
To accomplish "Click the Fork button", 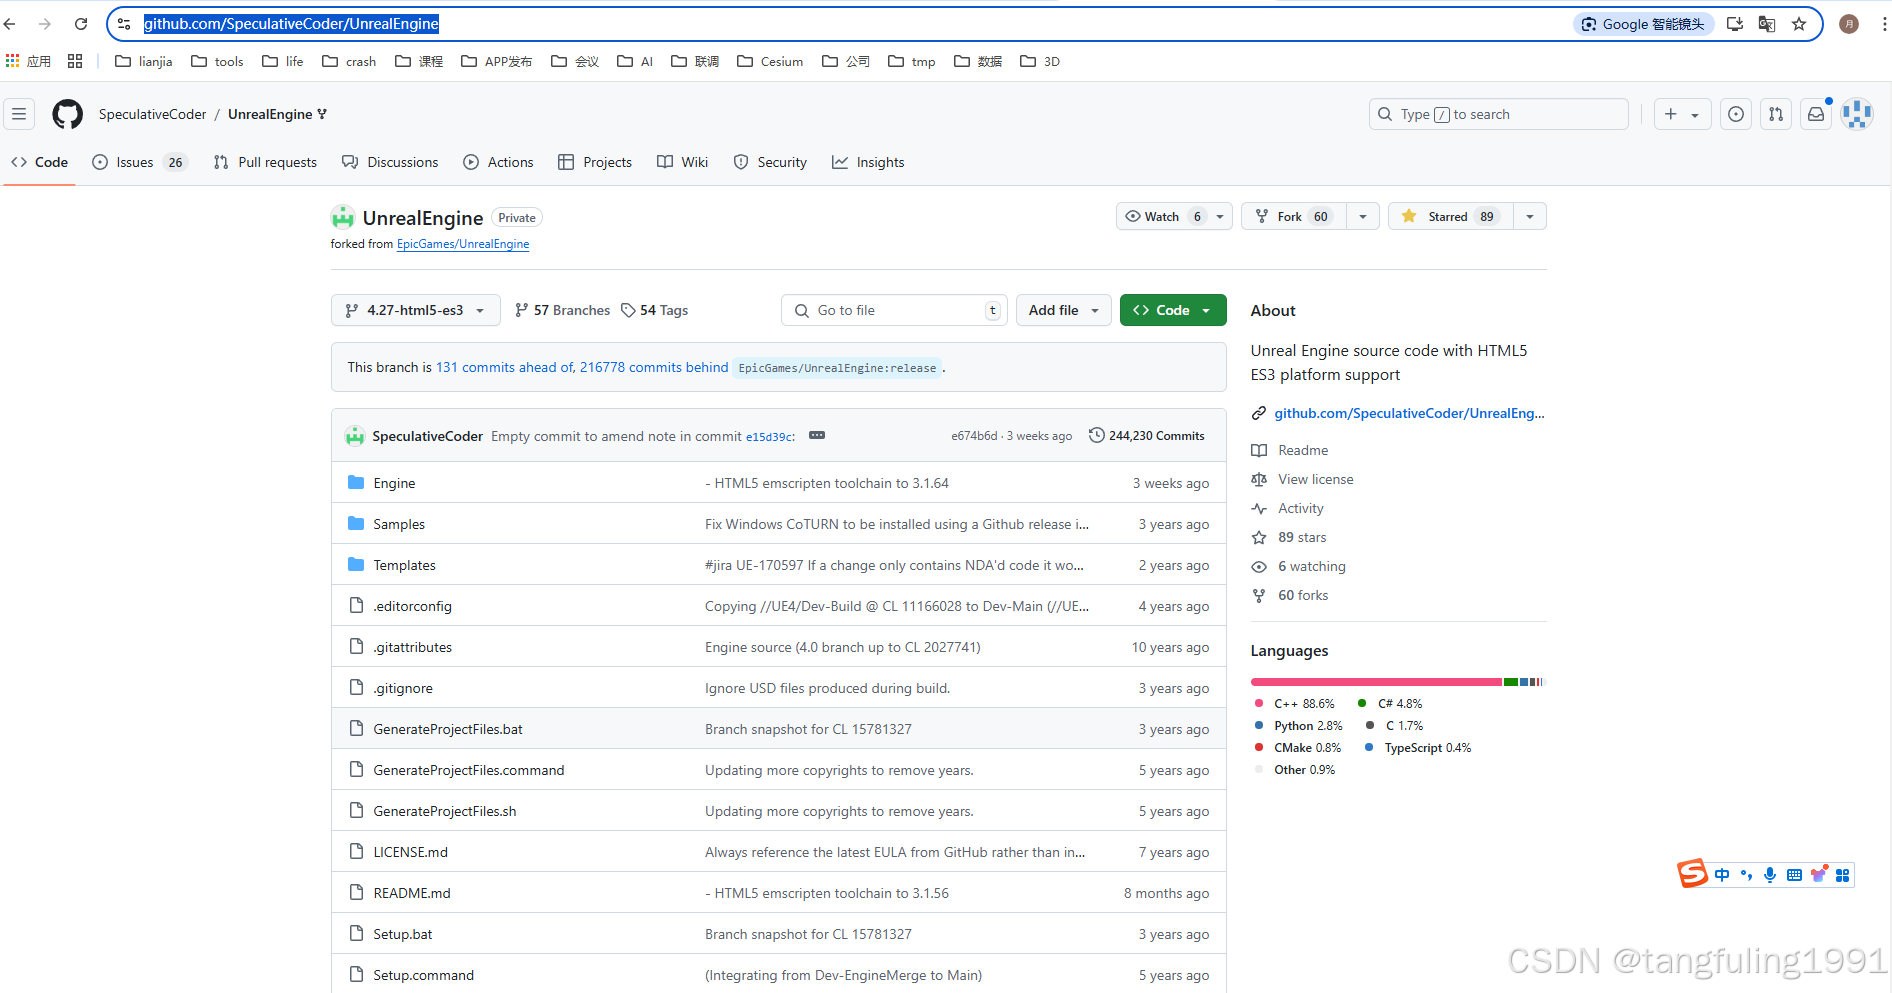I will (1294, 216).
